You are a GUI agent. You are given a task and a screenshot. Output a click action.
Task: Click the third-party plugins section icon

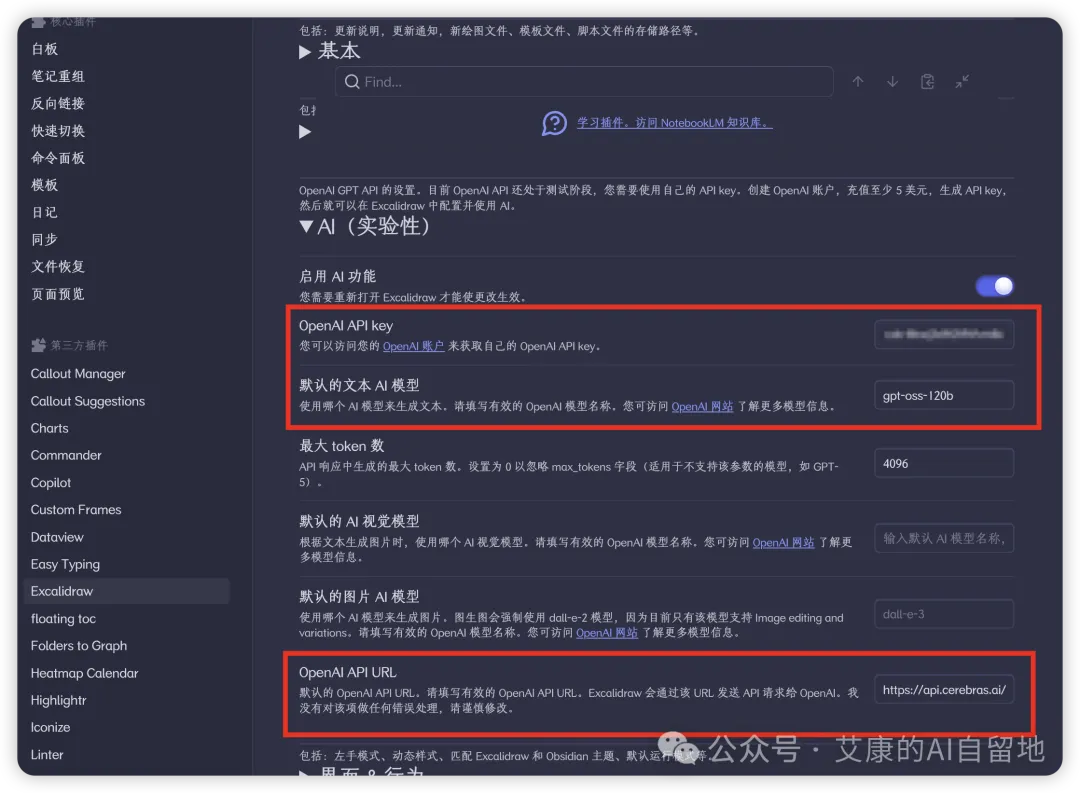point(39,344)
